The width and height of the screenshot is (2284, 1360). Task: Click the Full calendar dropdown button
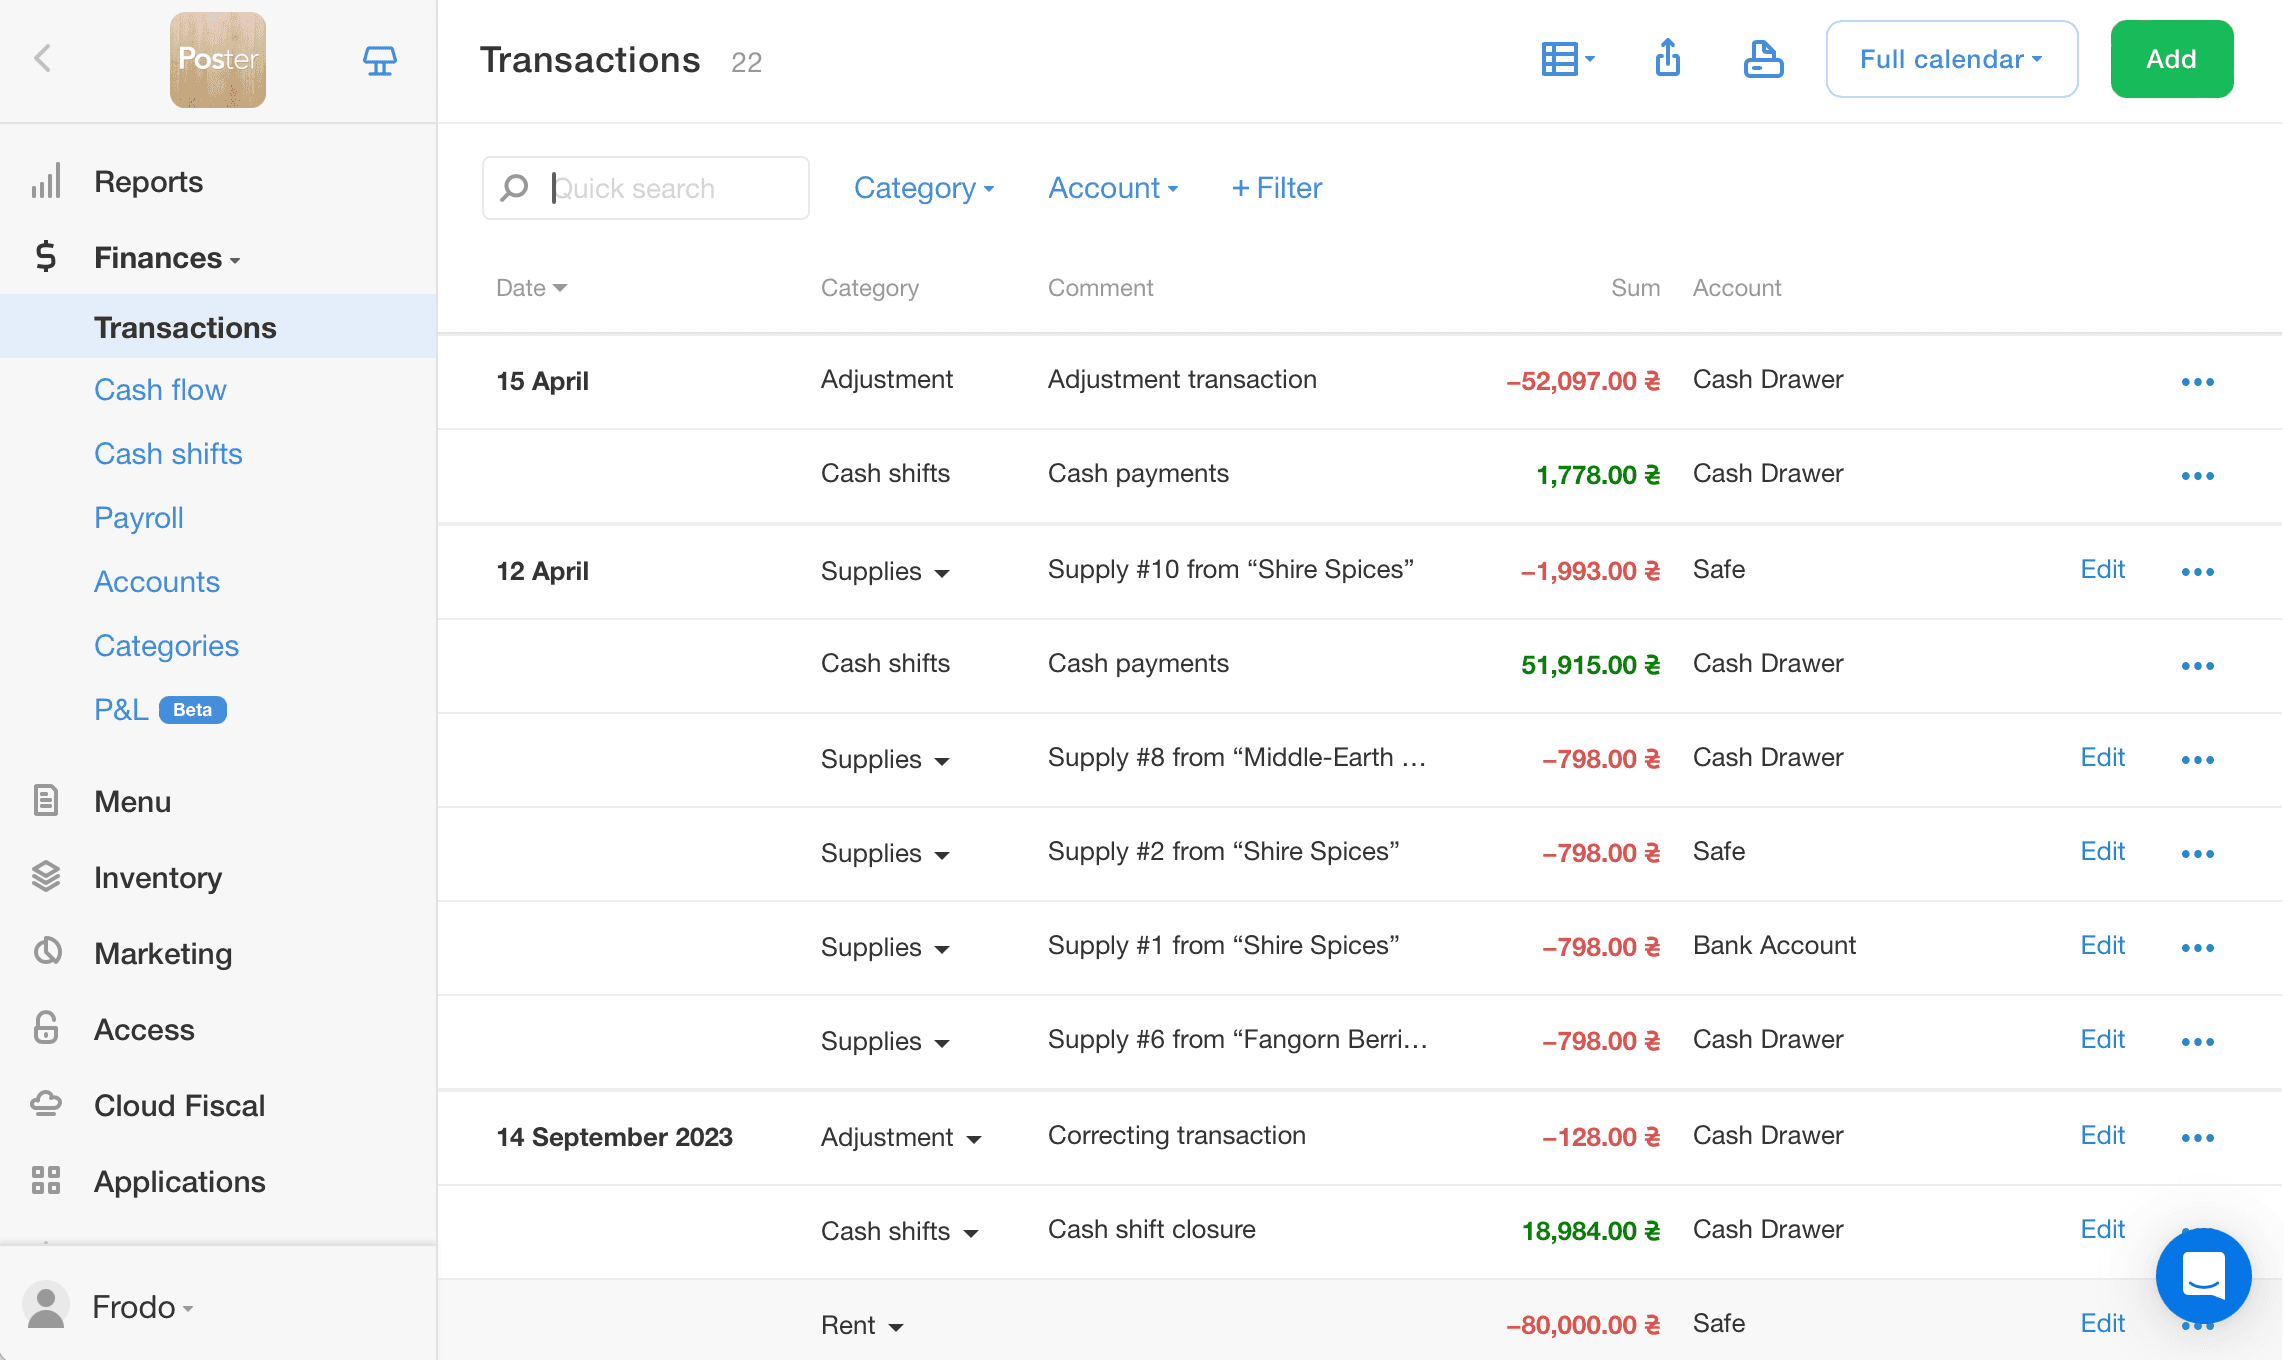coord(1949,58)
